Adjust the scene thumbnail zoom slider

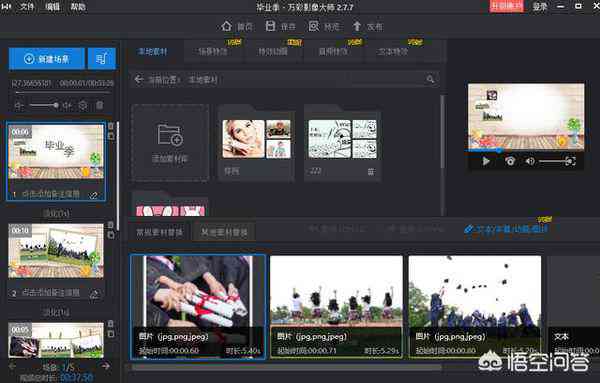pos(43,105)
